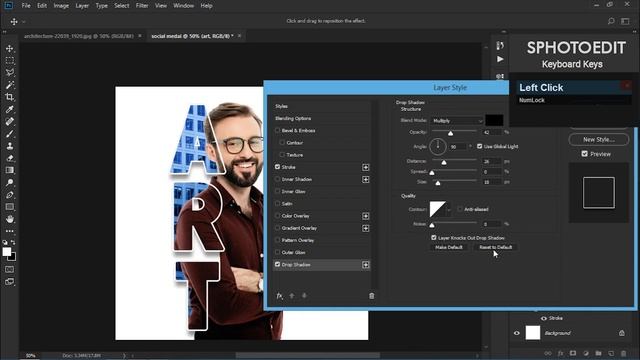Image resolution: width=640 pixels, height=360 pixels.
Task: Enable the Bevel & Emboss checkbox
Action: pyautogui.click(x=278, y=130)
